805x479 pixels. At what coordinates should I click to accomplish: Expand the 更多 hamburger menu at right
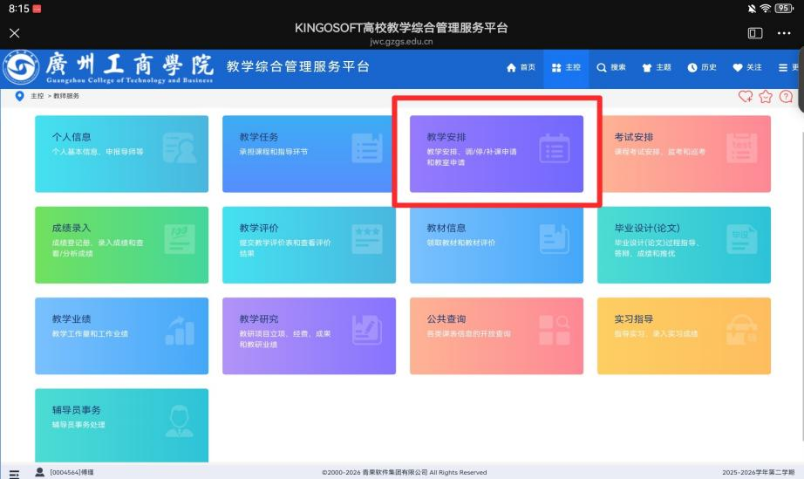point(782,67)
